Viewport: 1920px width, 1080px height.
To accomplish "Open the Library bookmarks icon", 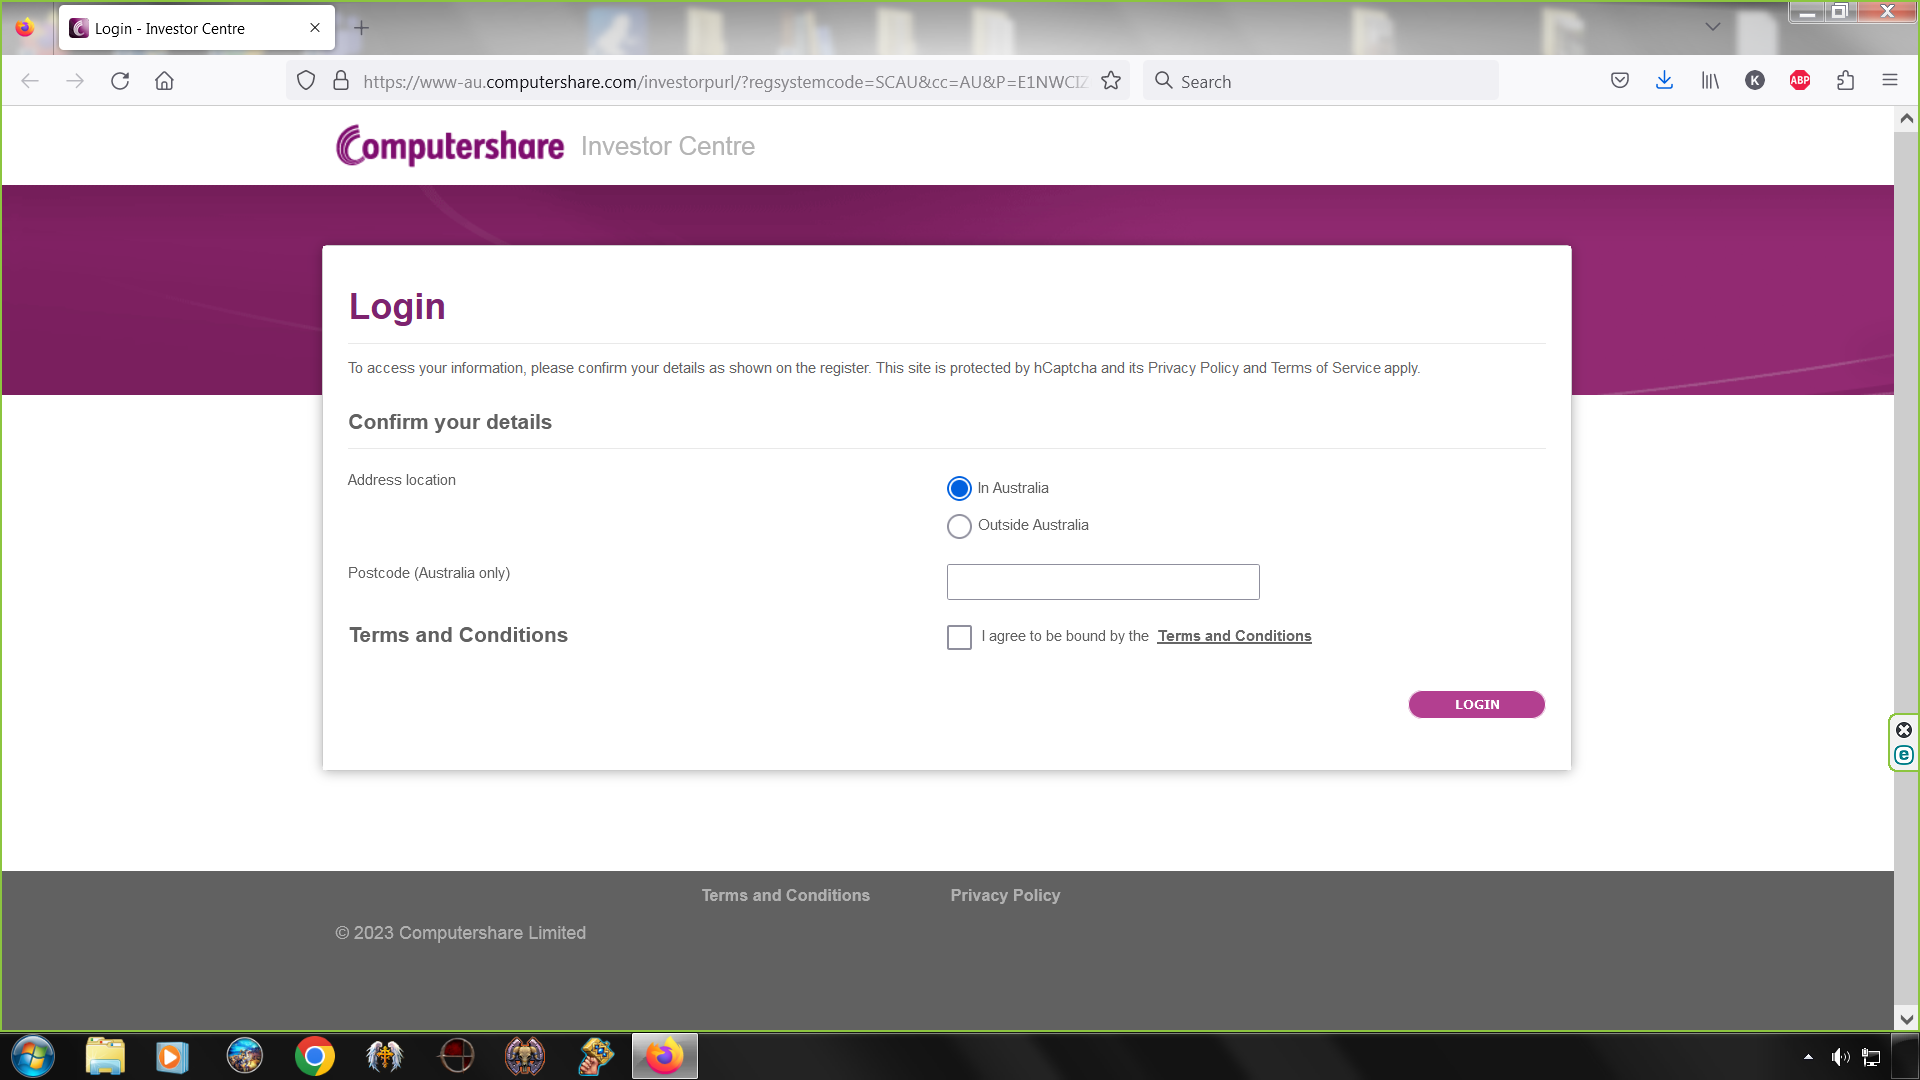I will (1710, 81).
